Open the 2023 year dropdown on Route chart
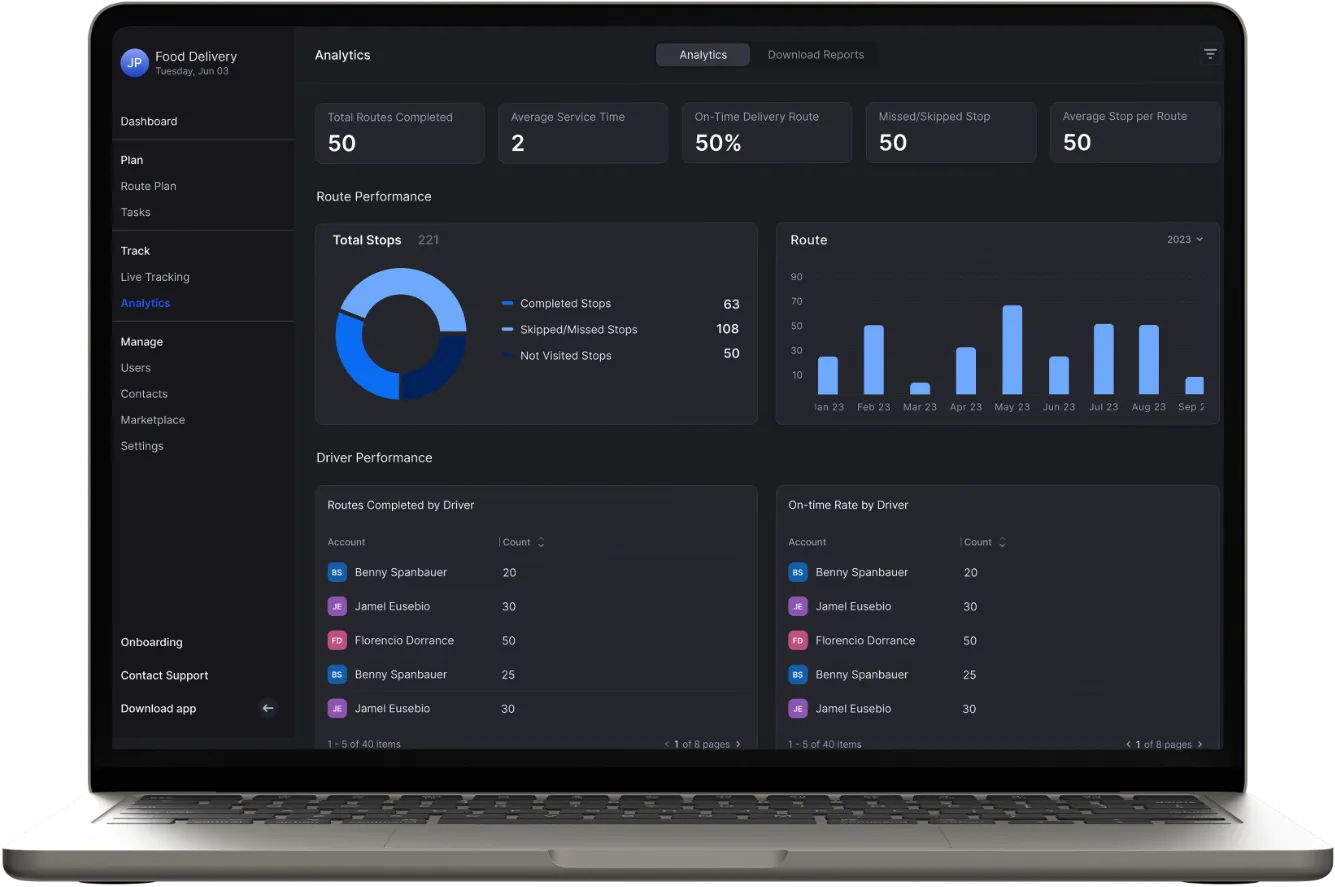Image resolution: width=1335 pixels, height=887 pixels. (1185, 240)
